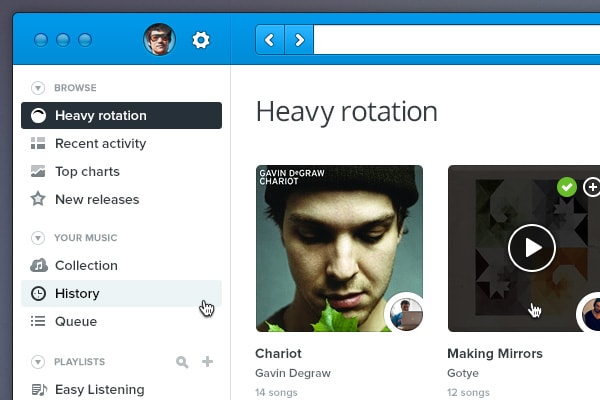The height and width of the screenshot is (400, 600).
Task: Click the Heavy rotation circle icon
Action: [x=38, y=116]
